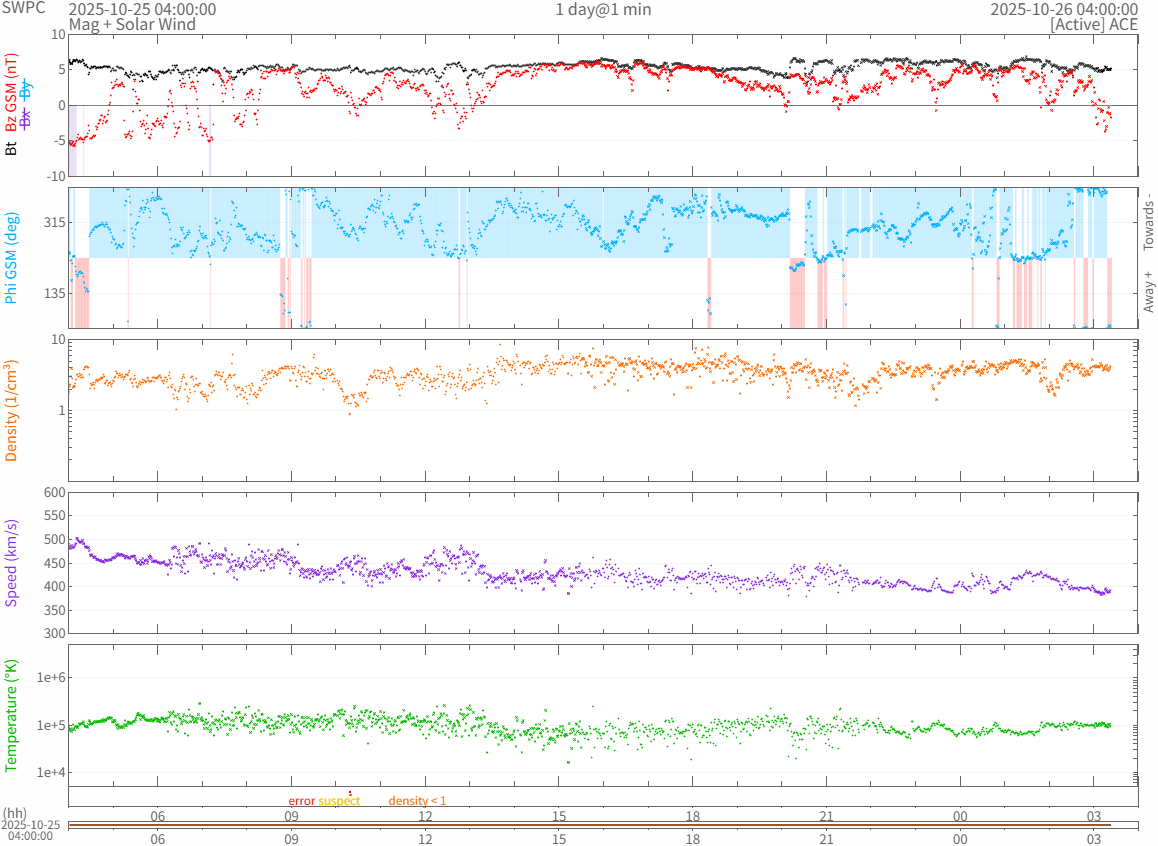Open the [Active] ACE source selector

click(1094, 23)
